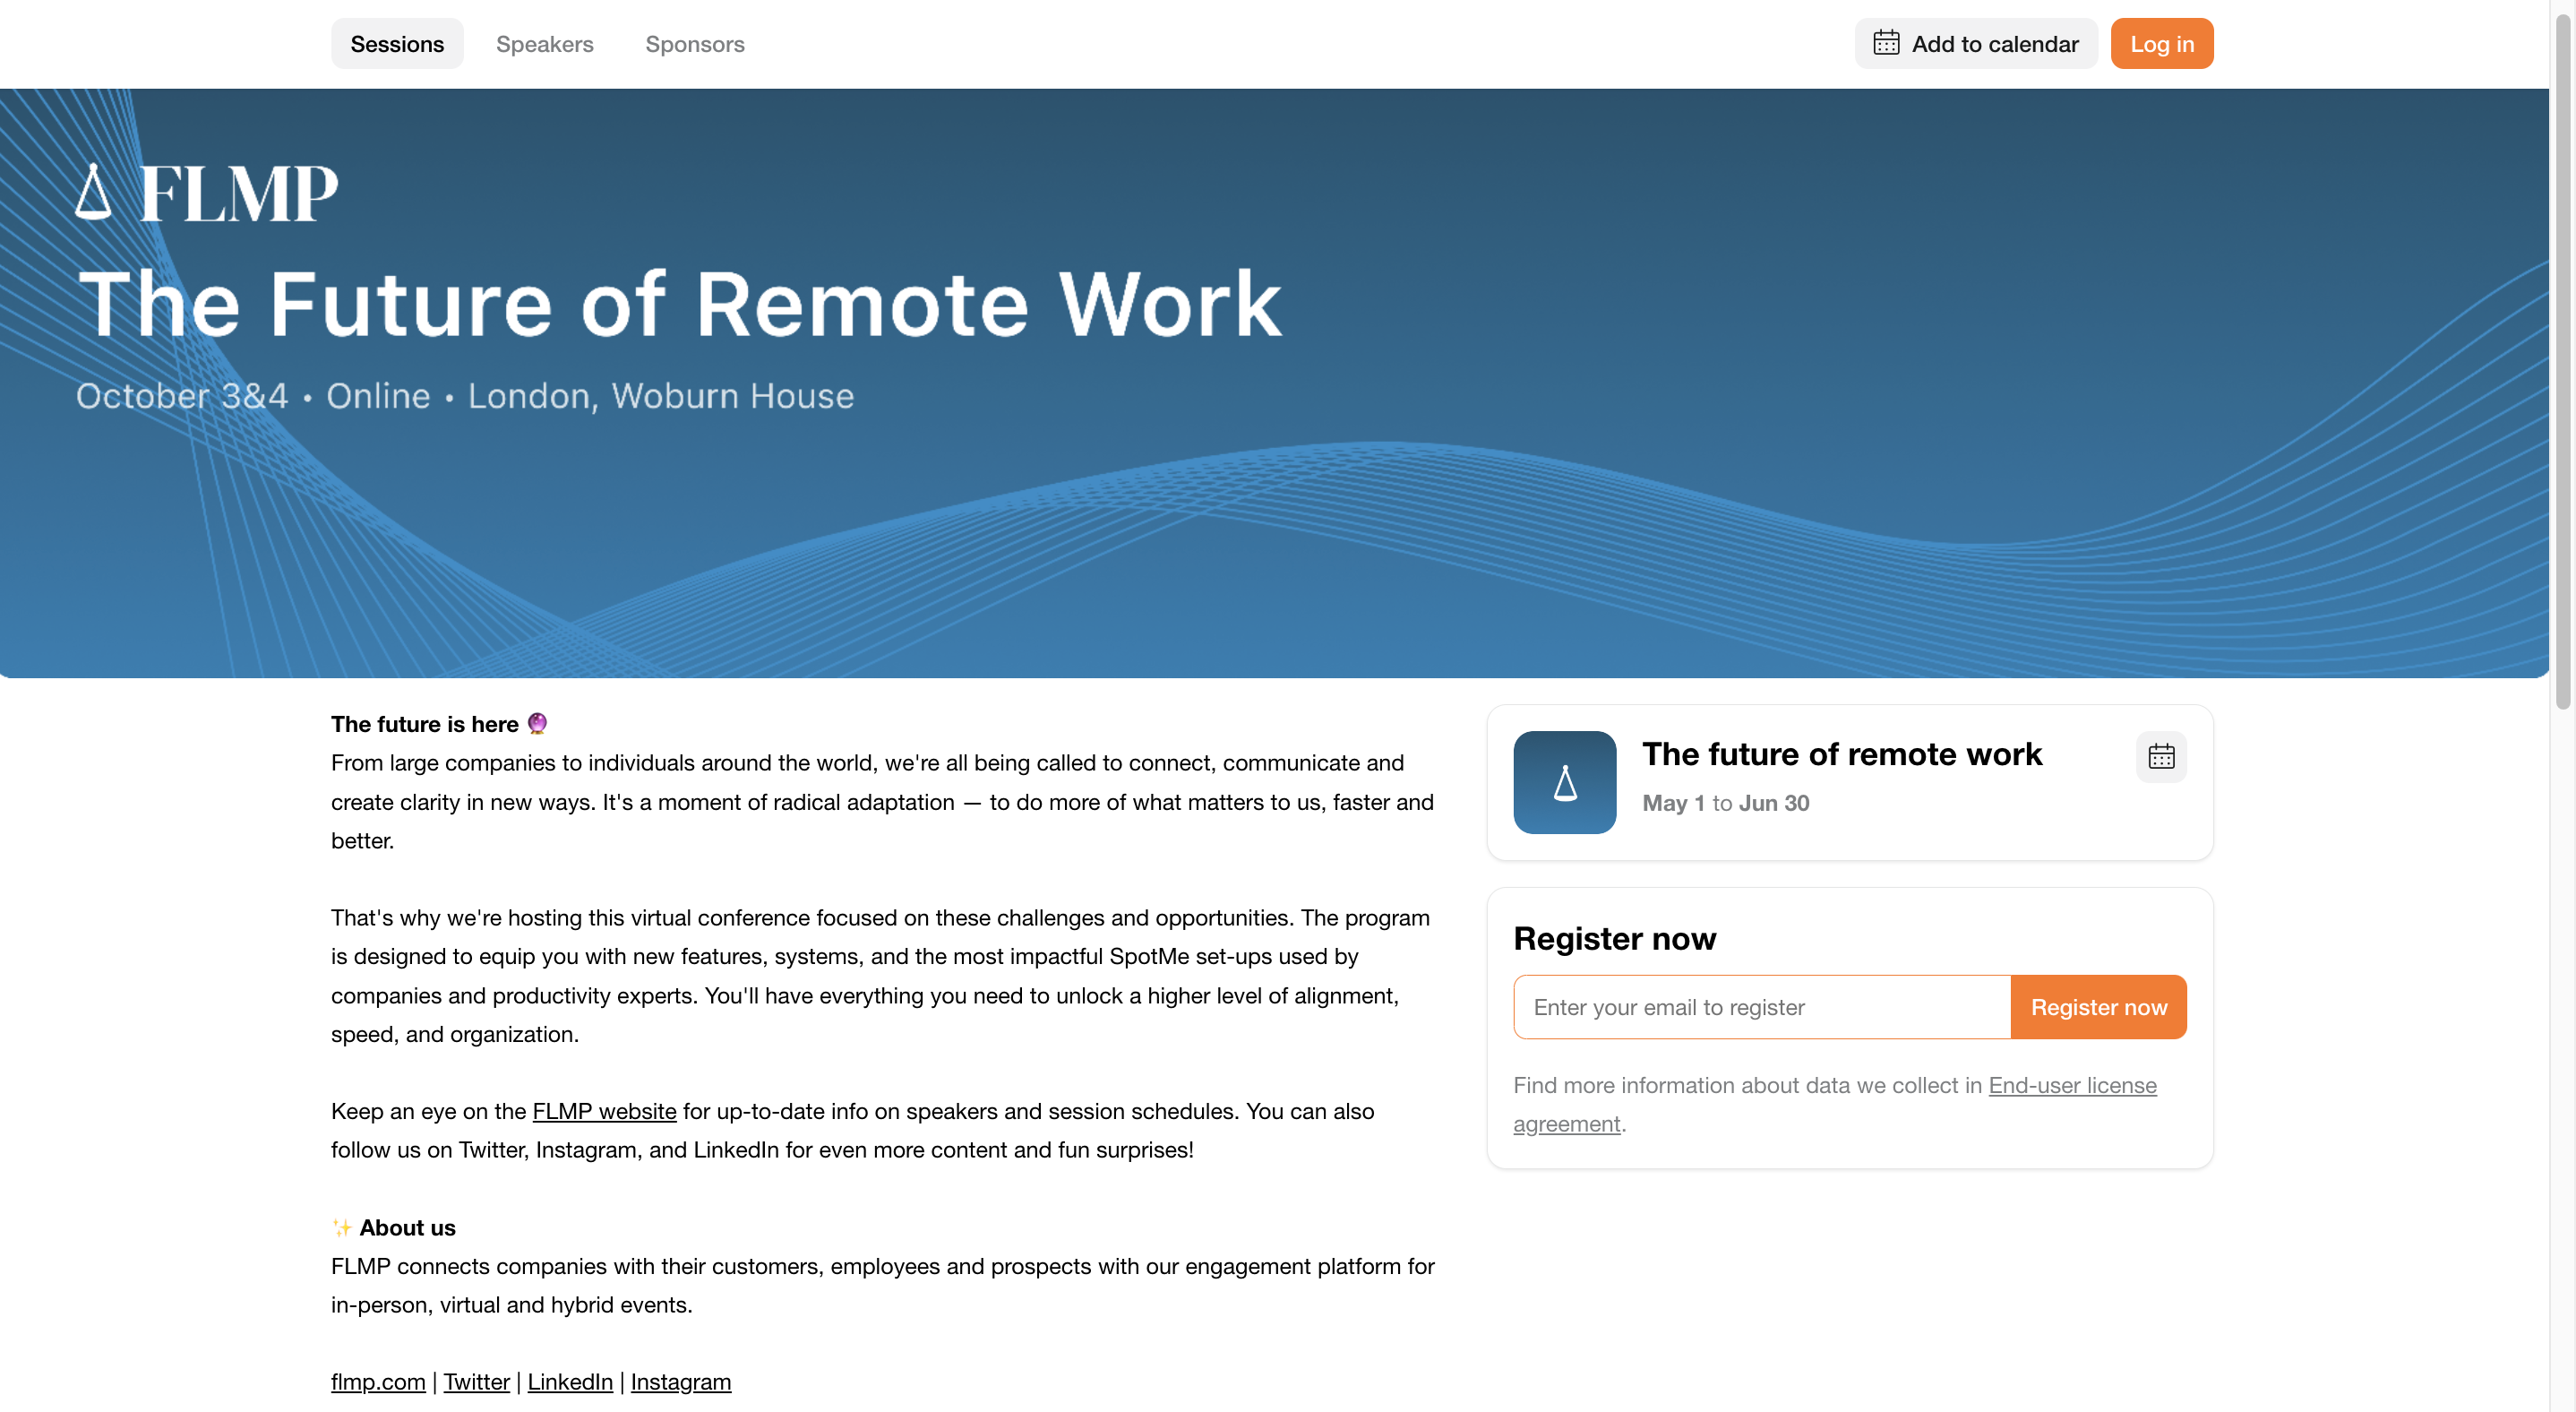The width and height of the screenshot is (2576, 1412).
Task: Click "The future is here" heading
Action: pyautogui.click(x=424, y=724)
